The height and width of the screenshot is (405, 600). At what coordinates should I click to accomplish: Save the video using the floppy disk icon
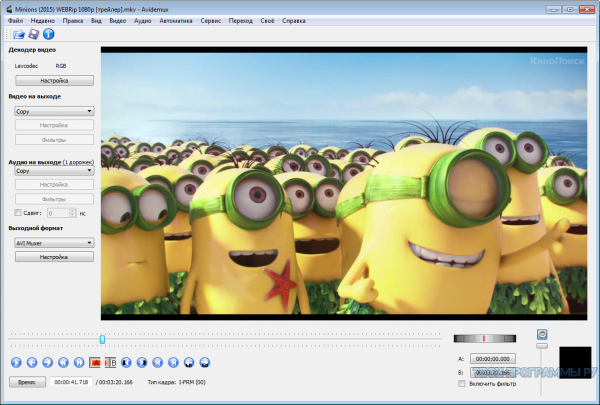click(34, 34)
